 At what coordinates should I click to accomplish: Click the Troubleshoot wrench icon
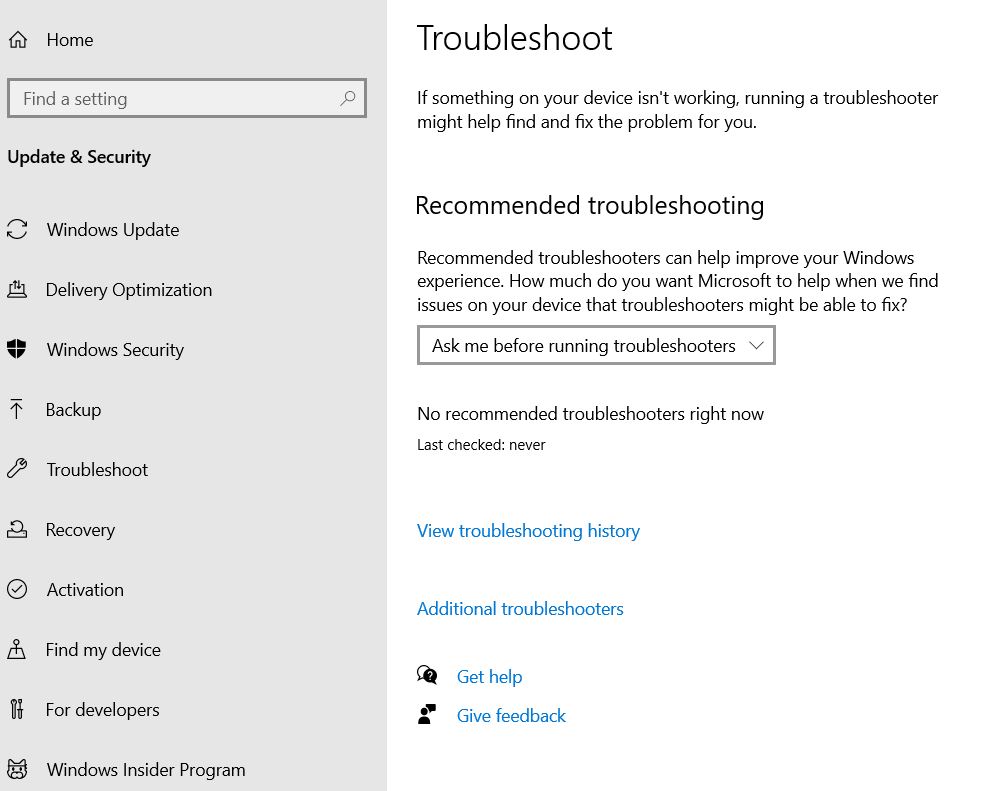(x=17, y=469)
